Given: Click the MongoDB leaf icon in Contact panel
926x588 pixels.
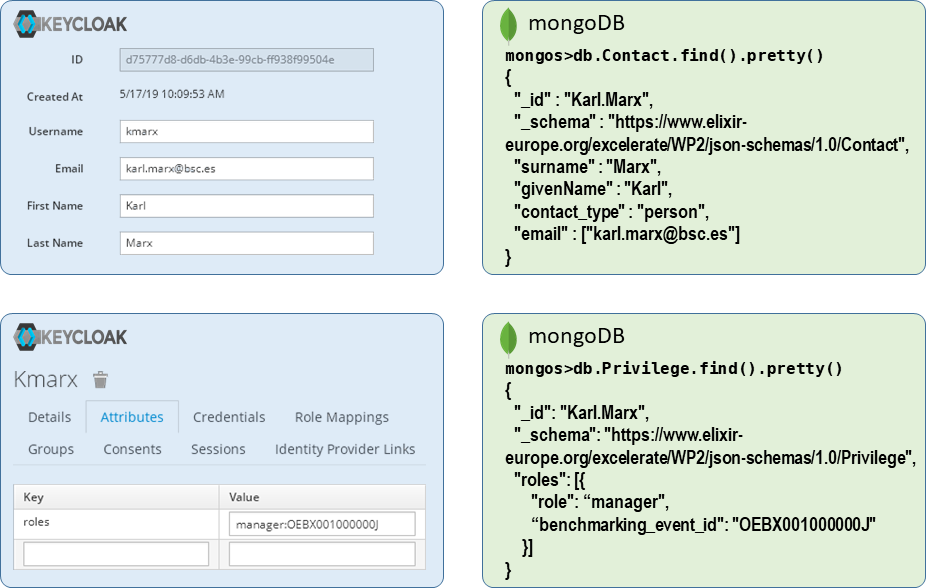Looking at the screenshot, I should [508, 26].
